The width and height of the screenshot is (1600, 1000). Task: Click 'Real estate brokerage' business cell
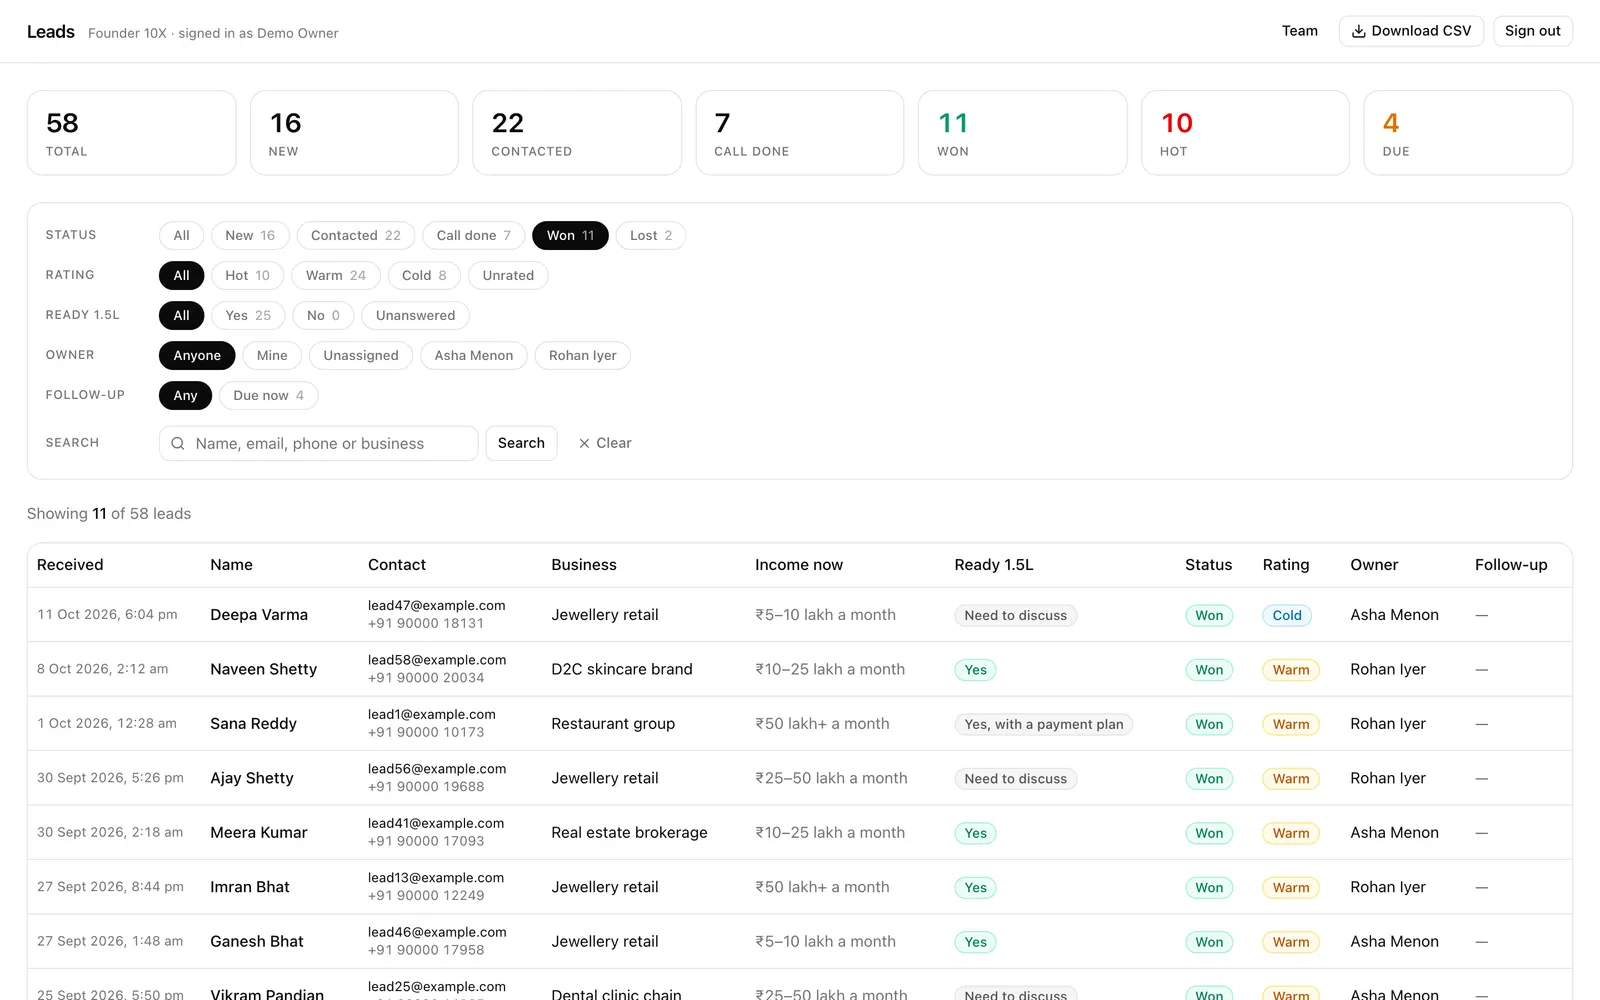pos(629,832)
